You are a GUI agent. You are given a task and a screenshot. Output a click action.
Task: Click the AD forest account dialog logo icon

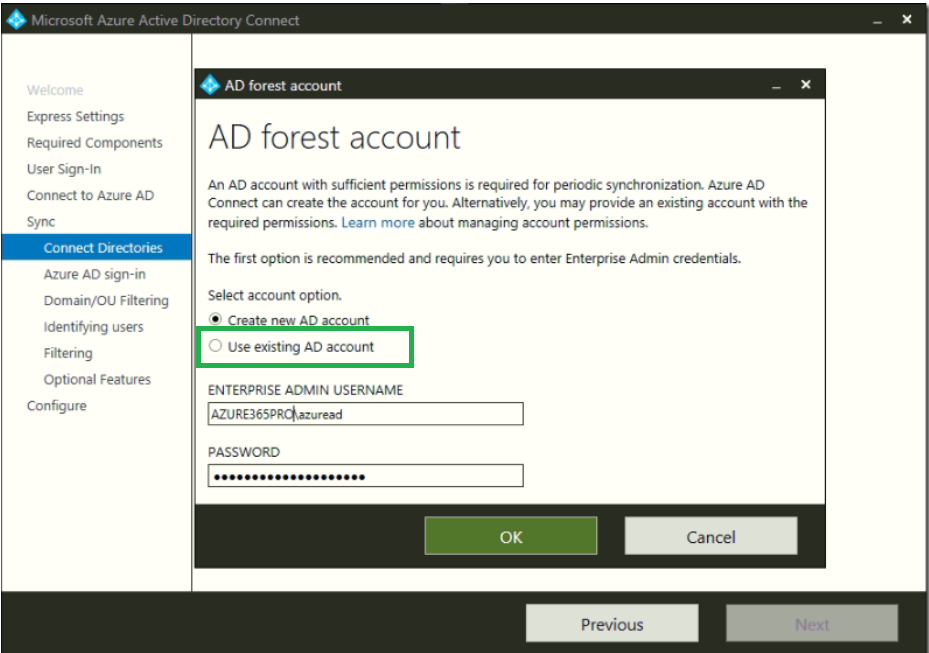[x=210, y=85]
